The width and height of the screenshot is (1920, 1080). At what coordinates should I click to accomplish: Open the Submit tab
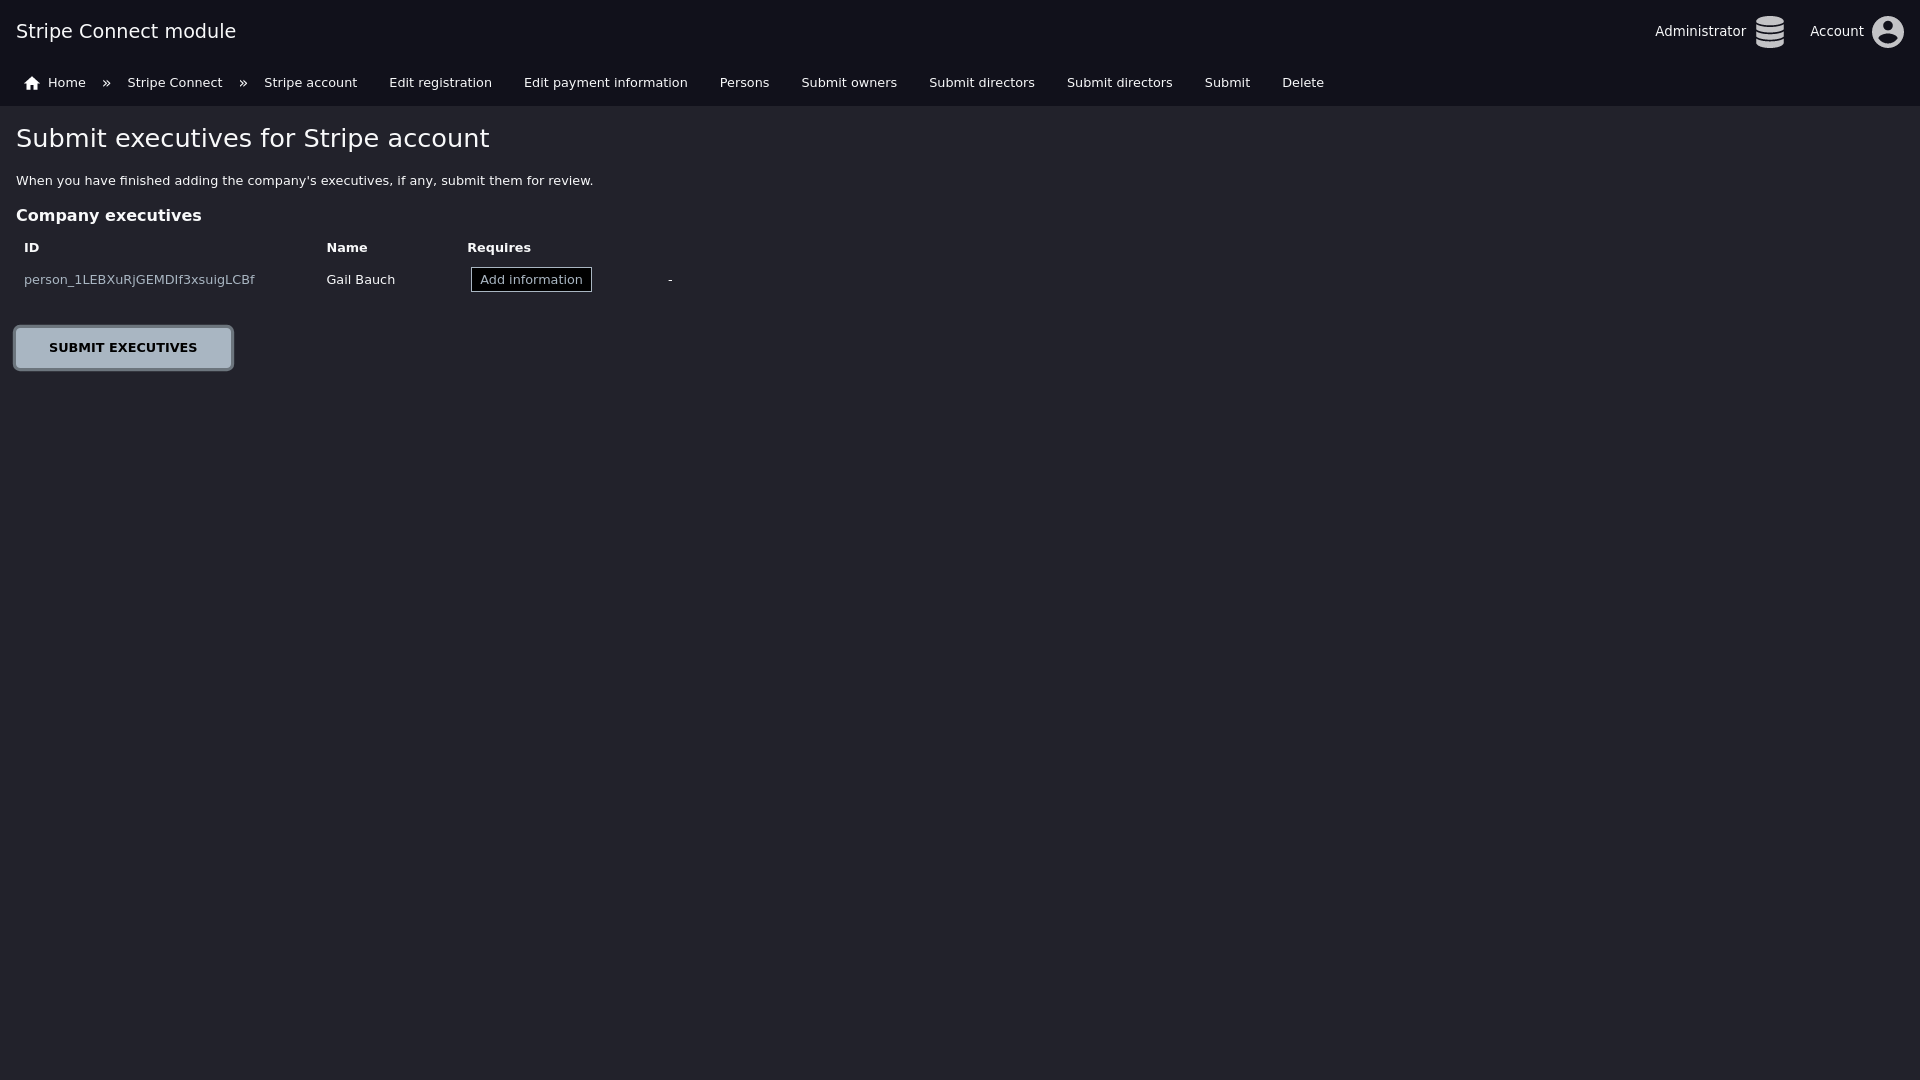(x=1227, y=83)
